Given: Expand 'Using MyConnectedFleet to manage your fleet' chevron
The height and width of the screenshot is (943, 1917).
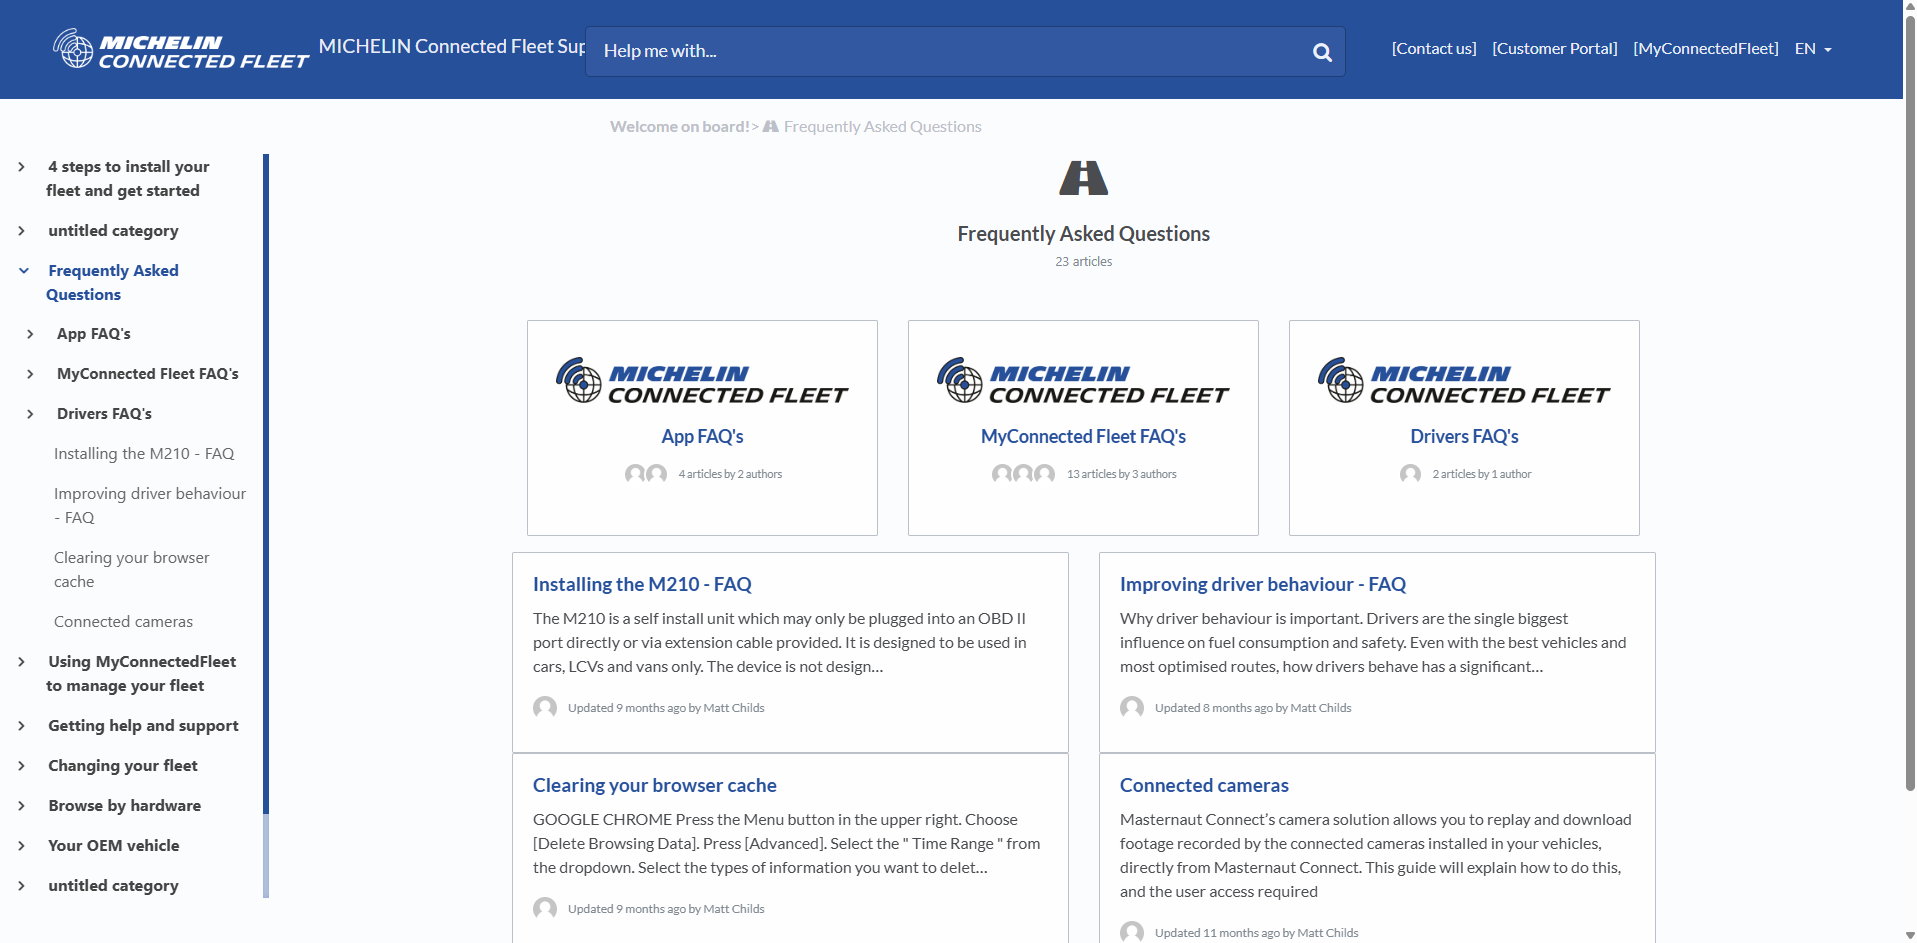Looking at the screenshot, I should coord(22,662).
